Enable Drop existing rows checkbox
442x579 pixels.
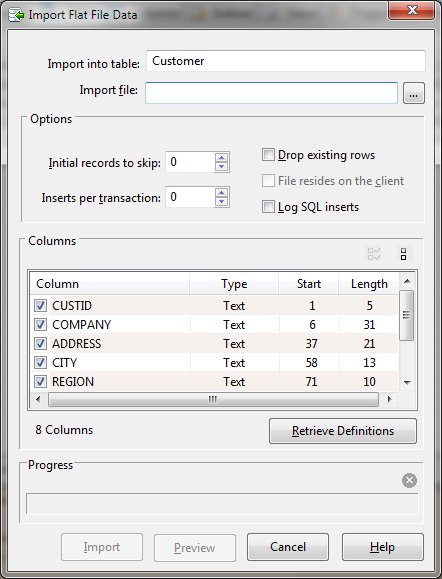pyautogui.click(x=268, y=155)
